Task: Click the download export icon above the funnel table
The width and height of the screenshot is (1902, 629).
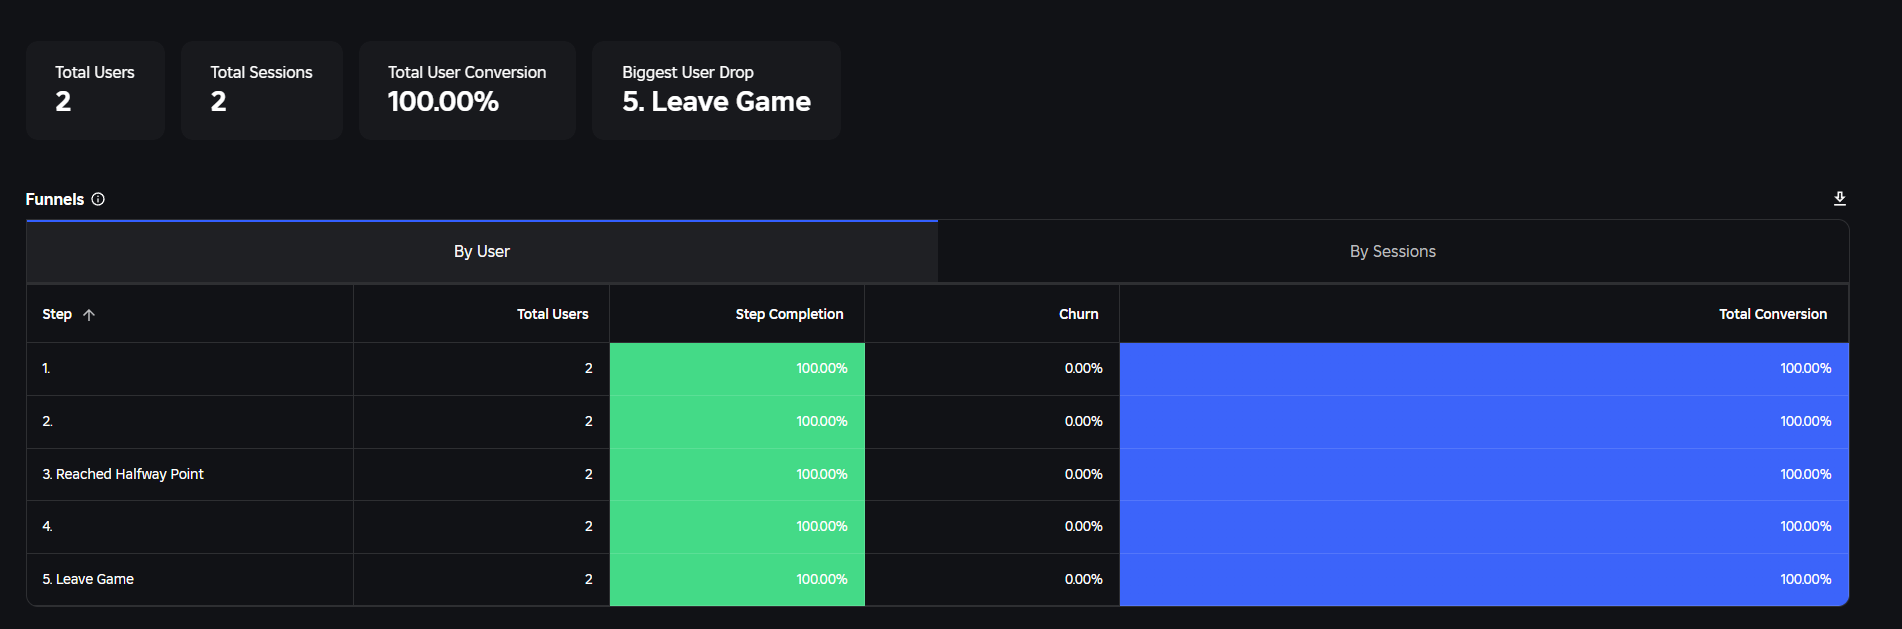Action: [1839, 198]
